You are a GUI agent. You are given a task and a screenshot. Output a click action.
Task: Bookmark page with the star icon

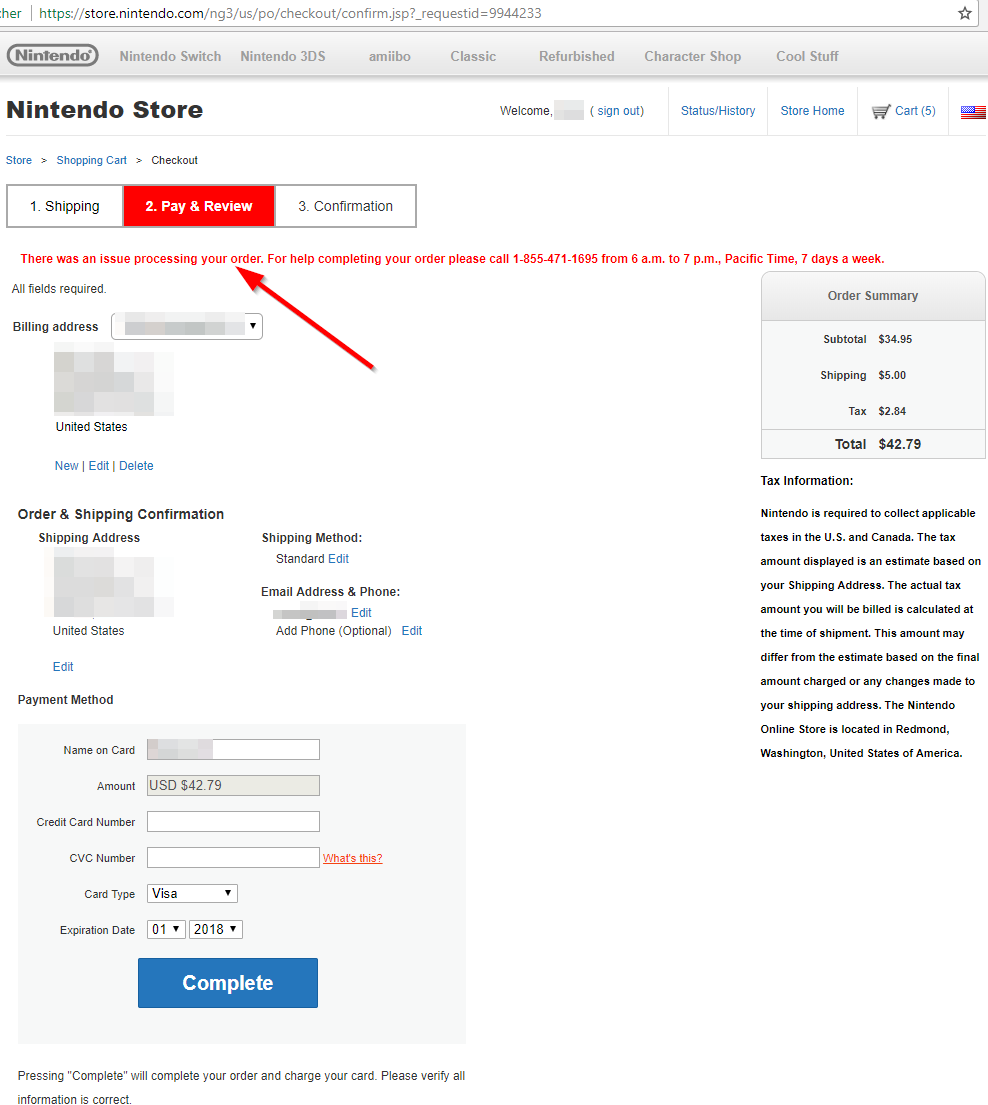965,13
